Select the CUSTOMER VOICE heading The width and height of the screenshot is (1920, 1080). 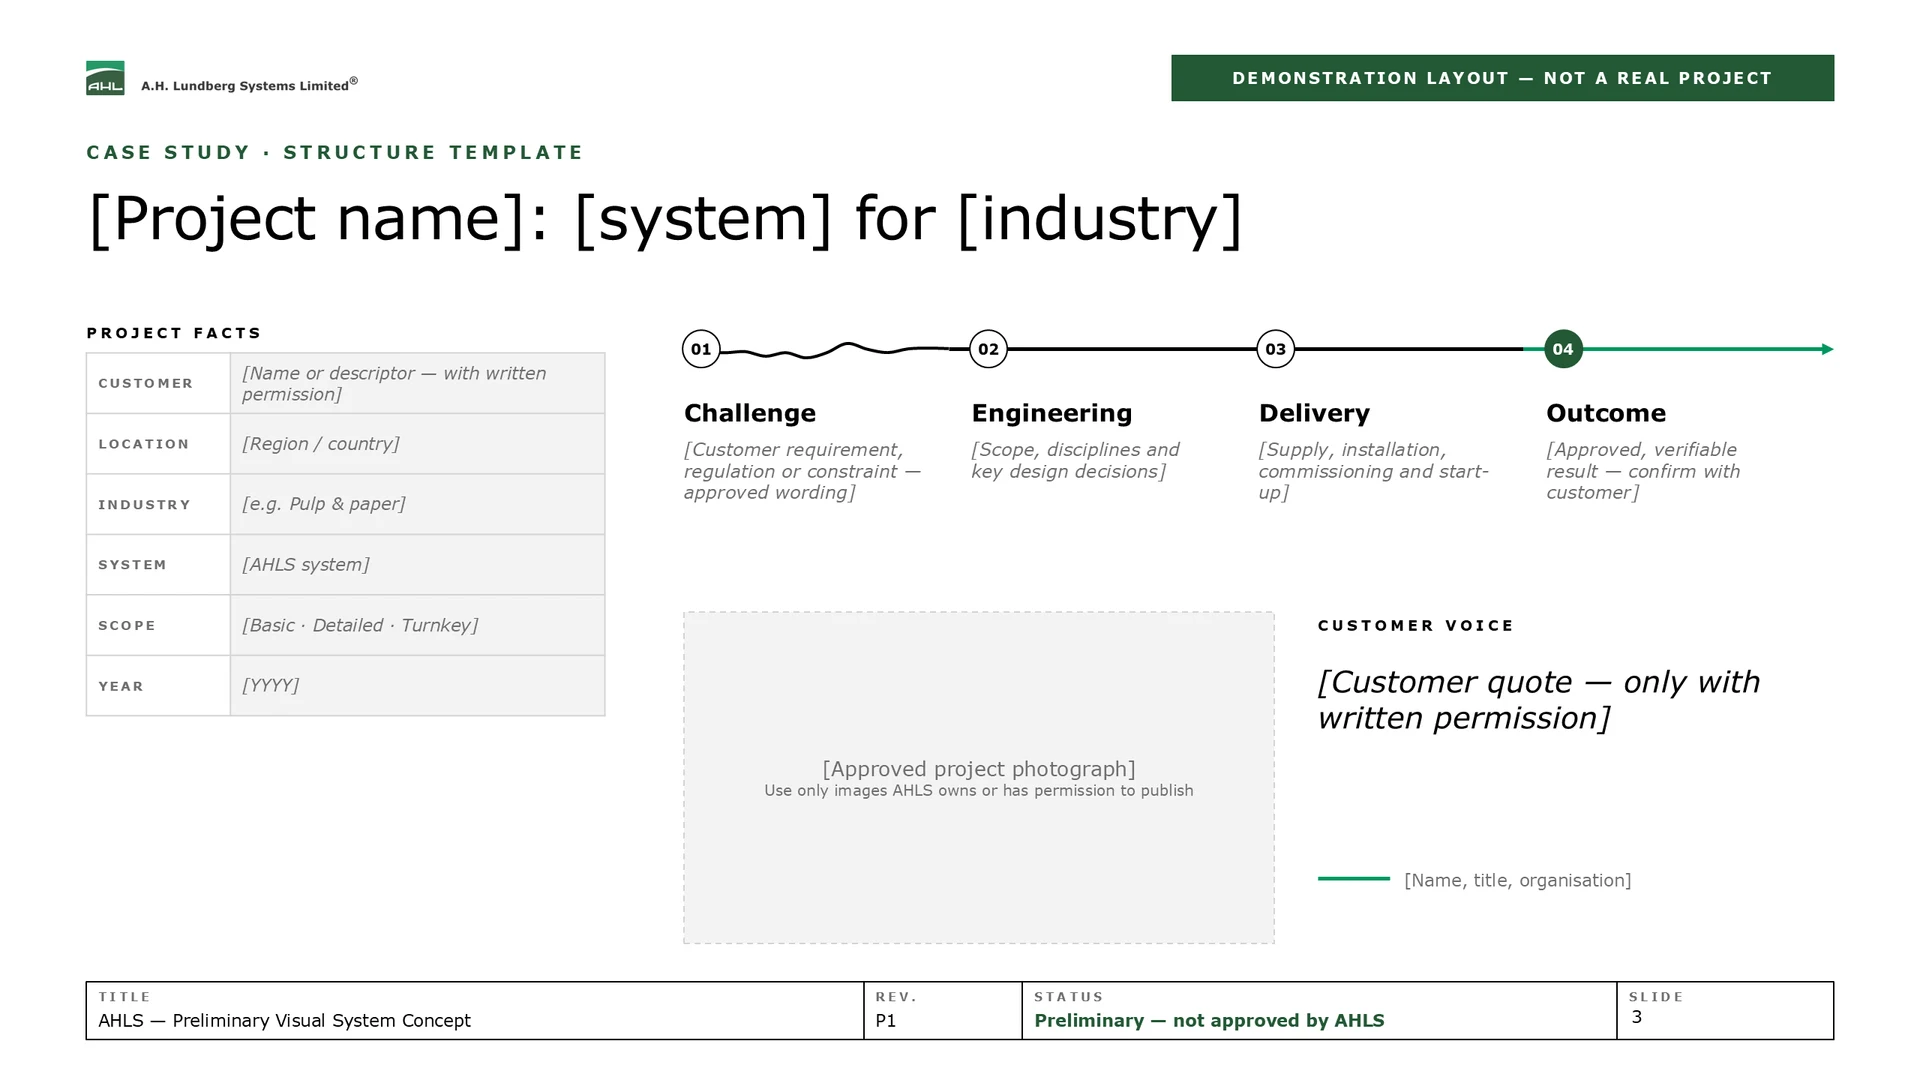pyautogui.click(x=1416, y=626)
